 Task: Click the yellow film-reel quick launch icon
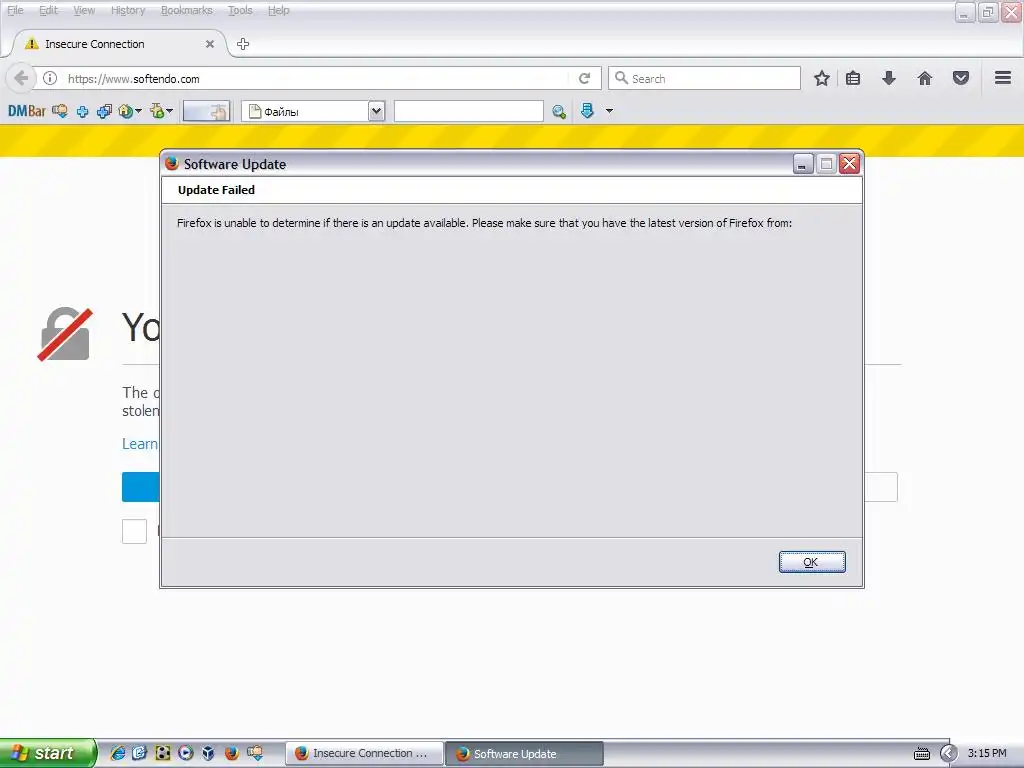tap(163, 753)
